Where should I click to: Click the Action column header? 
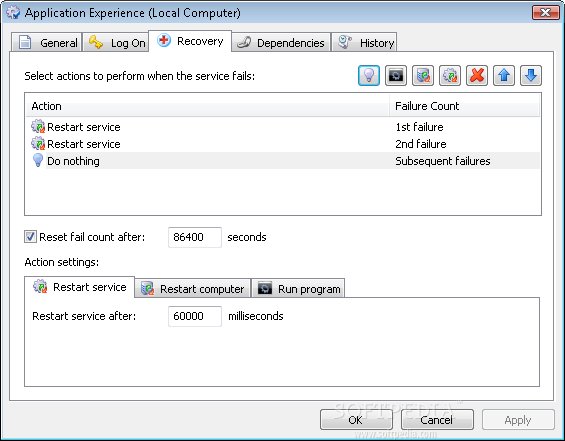(207, 106)
